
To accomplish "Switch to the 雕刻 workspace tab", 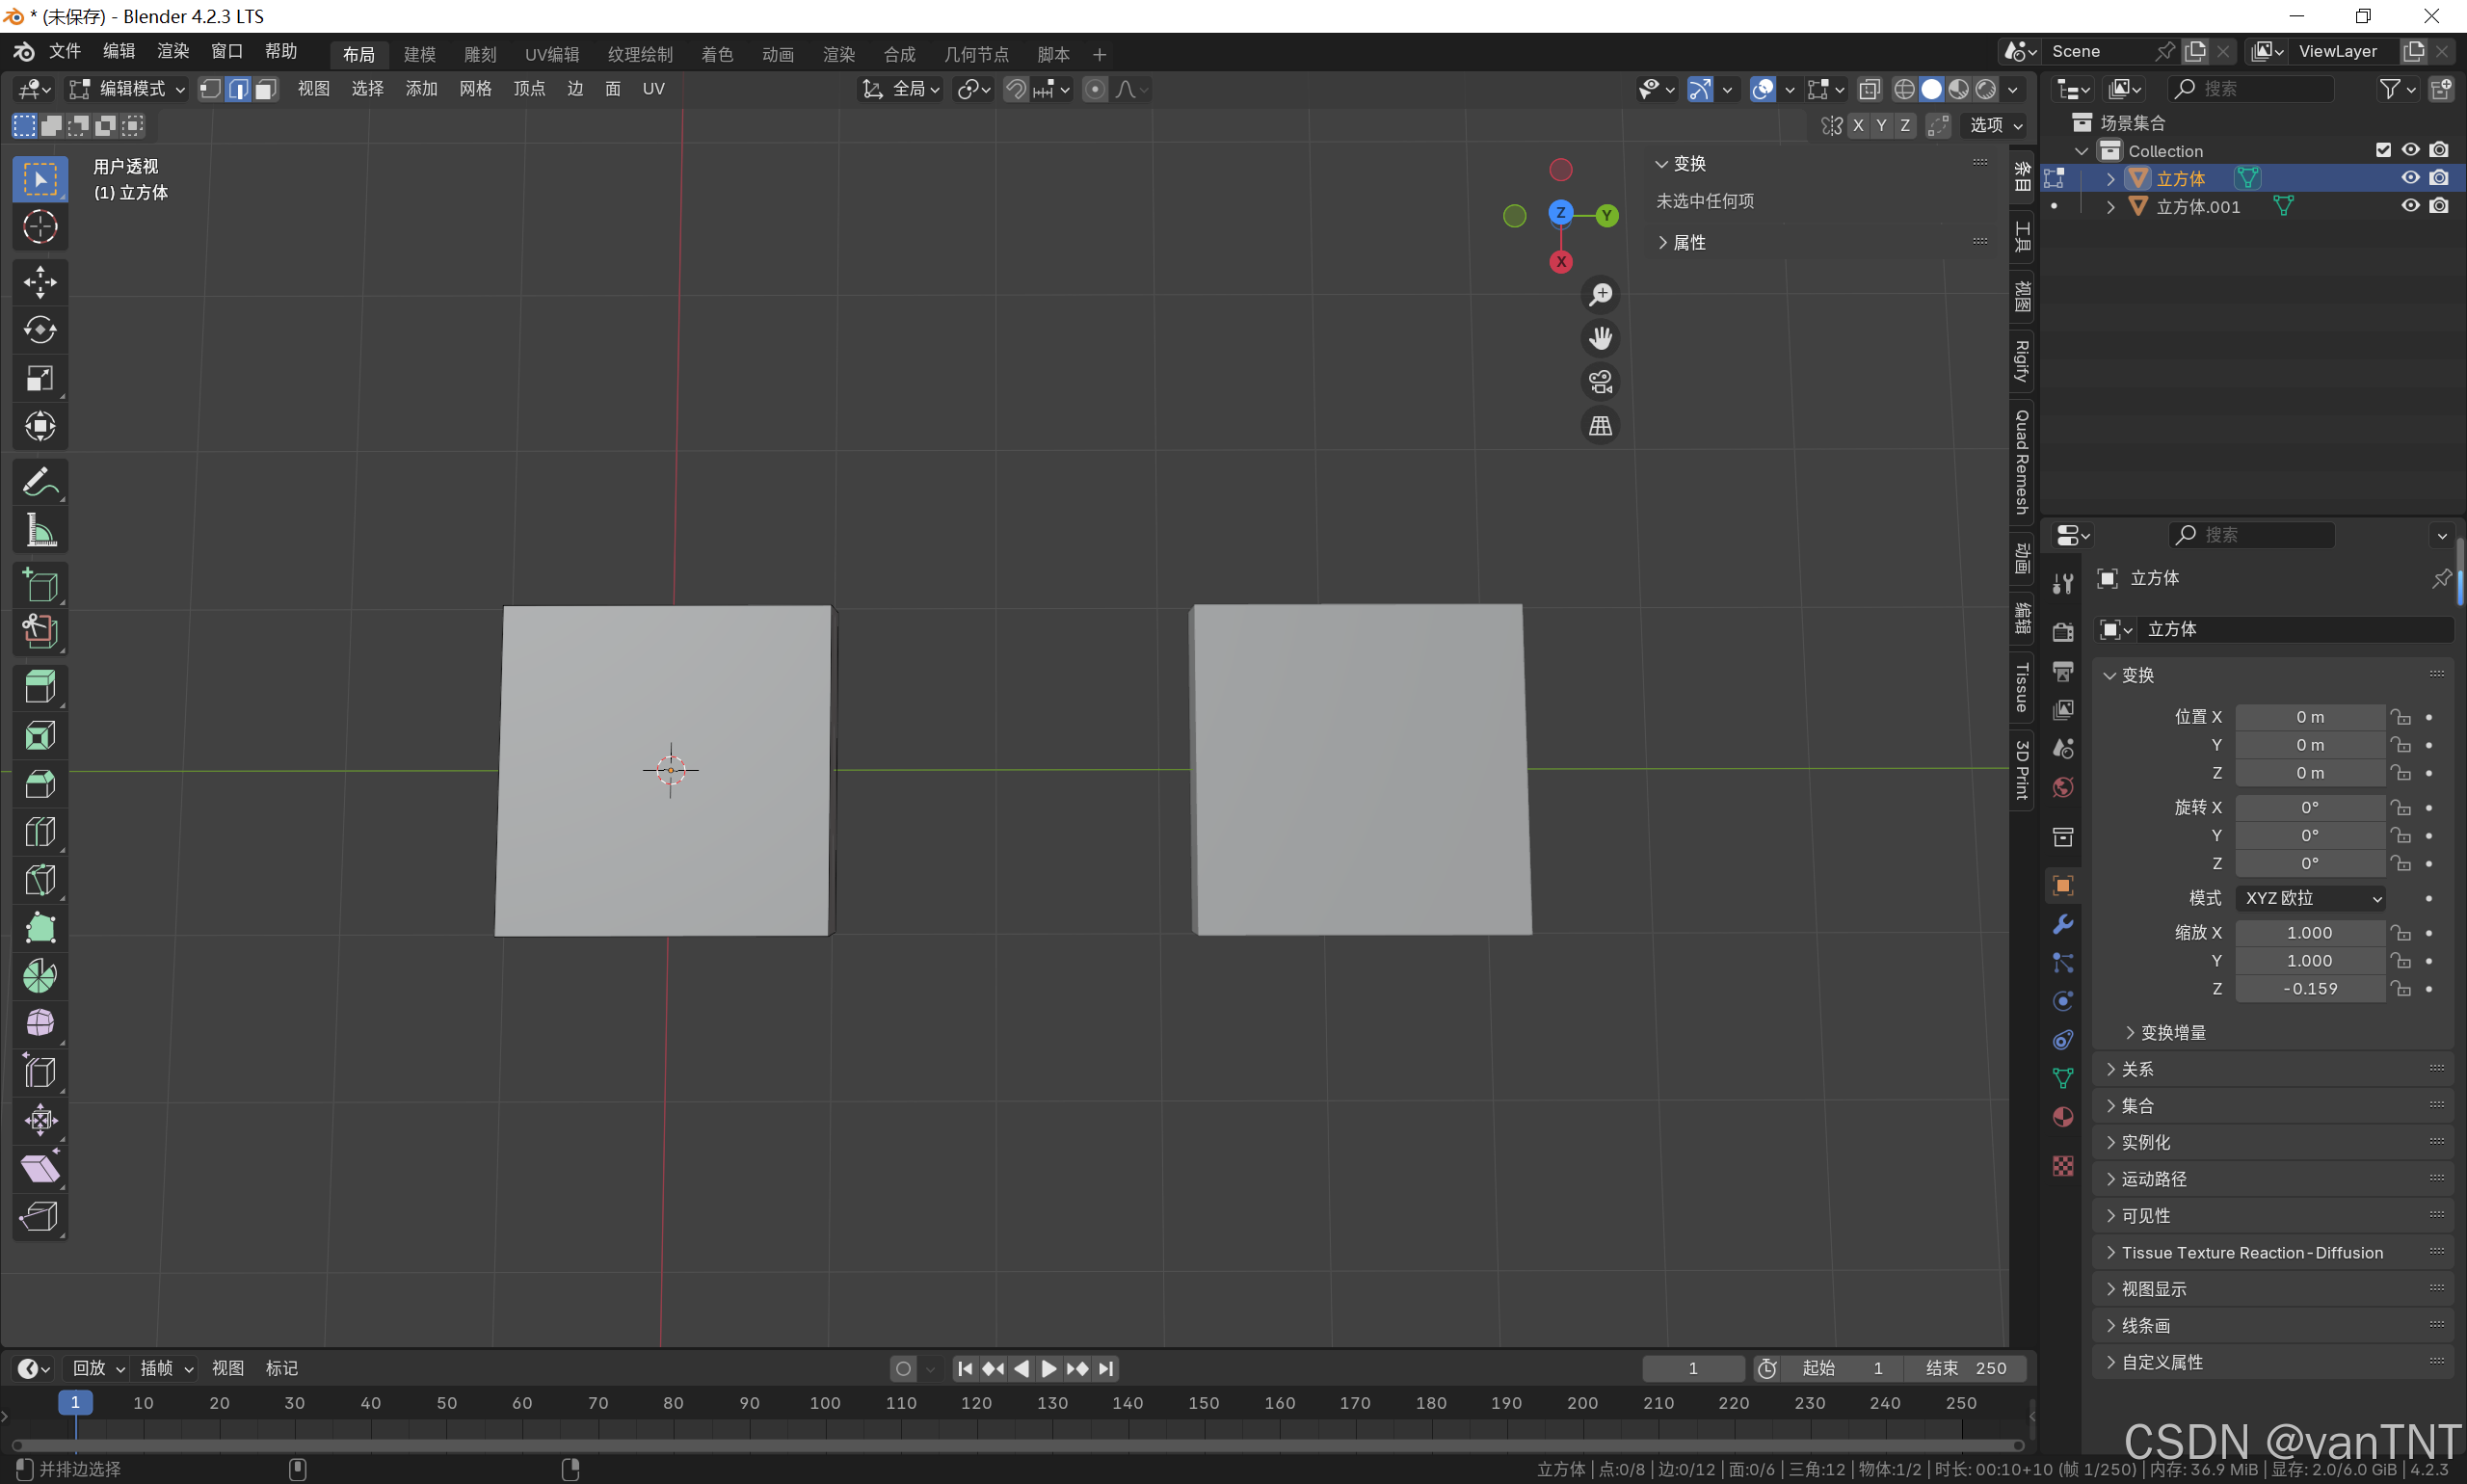I will (480, 54).
